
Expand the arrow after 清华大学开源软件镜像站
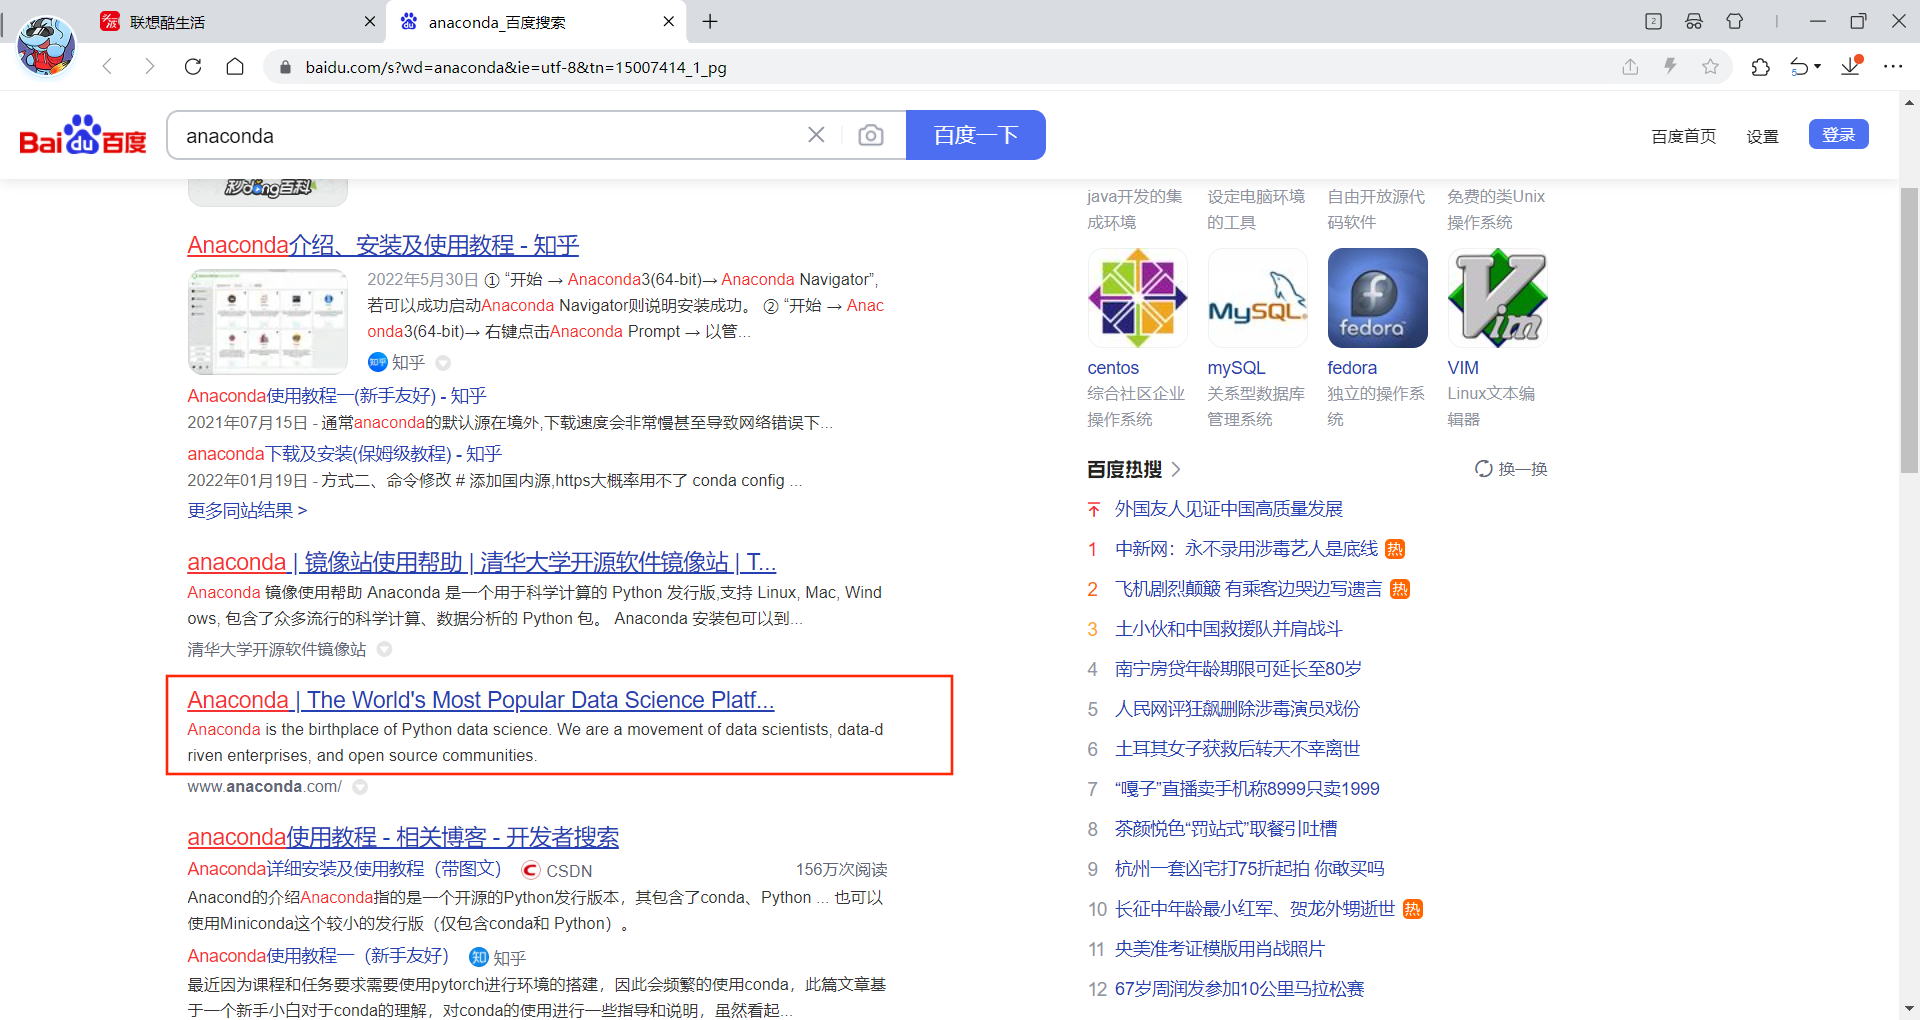click(384, 650)
